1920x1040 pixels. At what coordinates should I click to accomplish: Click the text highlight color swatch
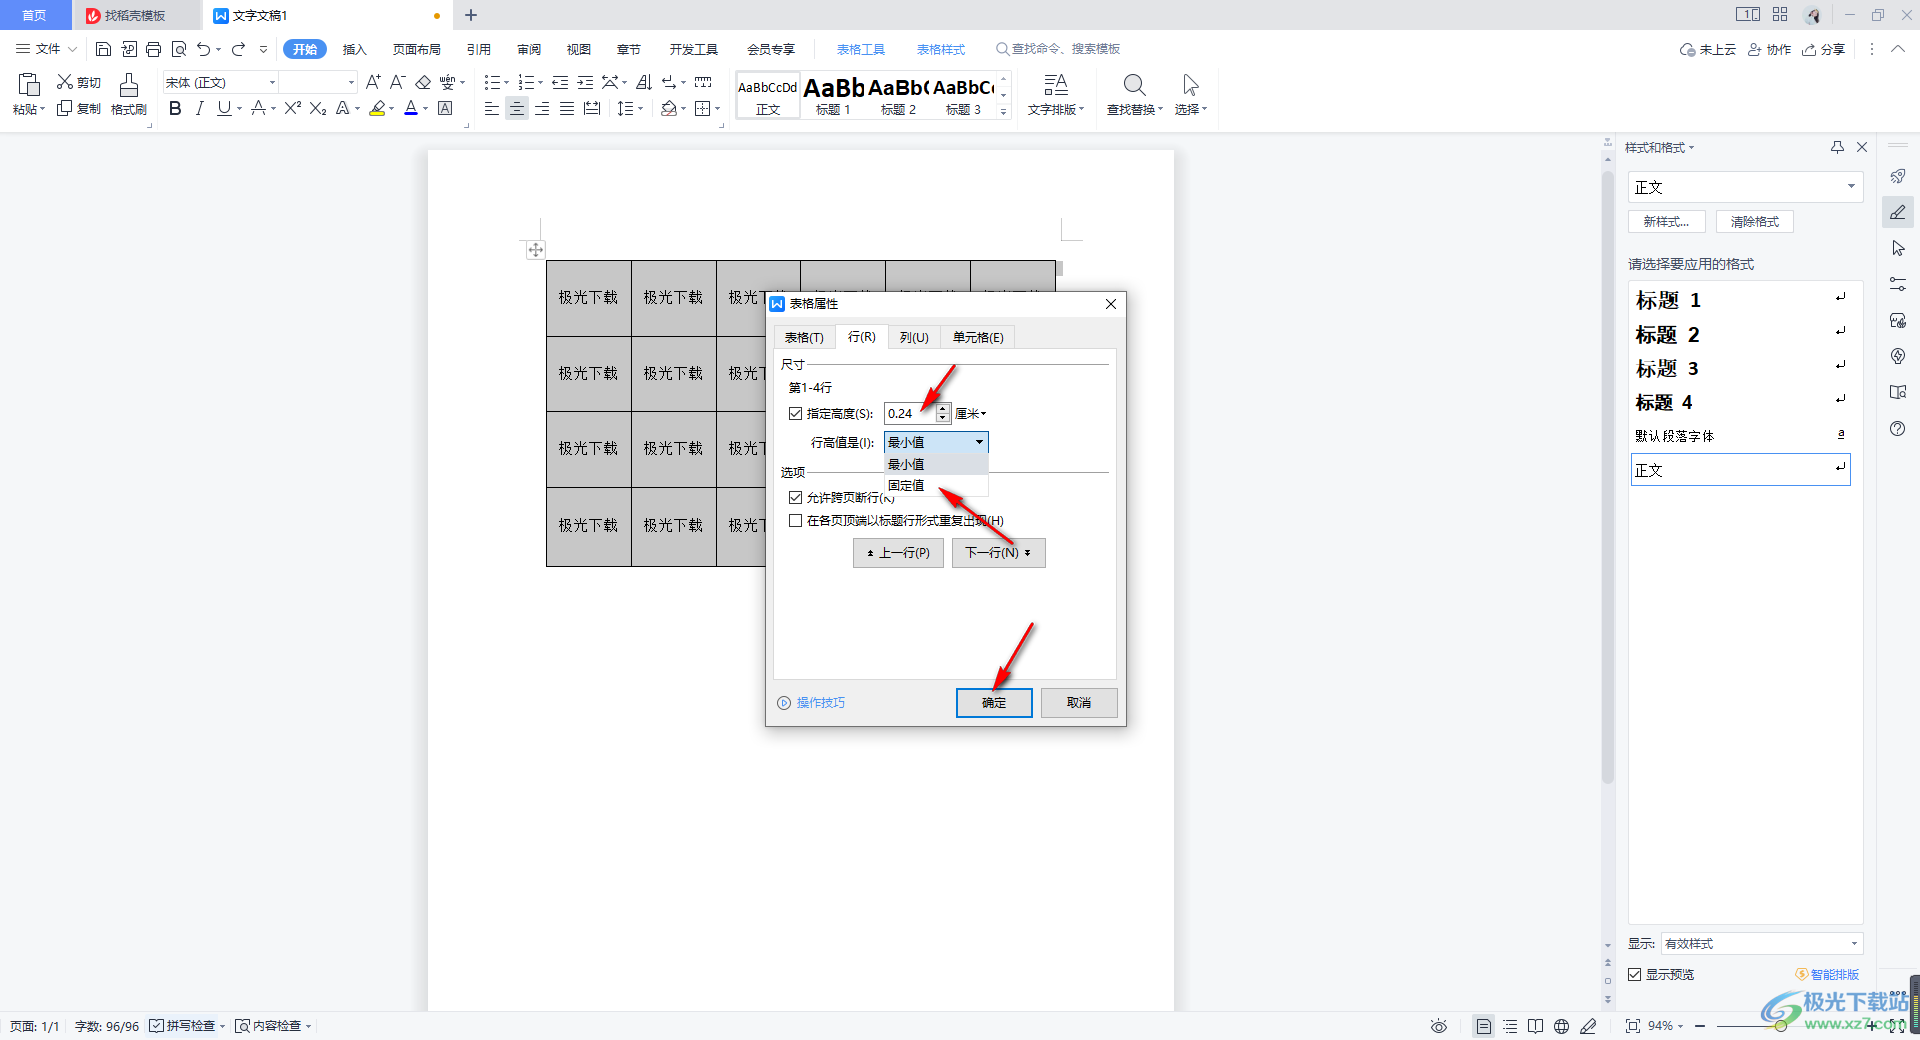pyautogui.click(x=377, y=108)
